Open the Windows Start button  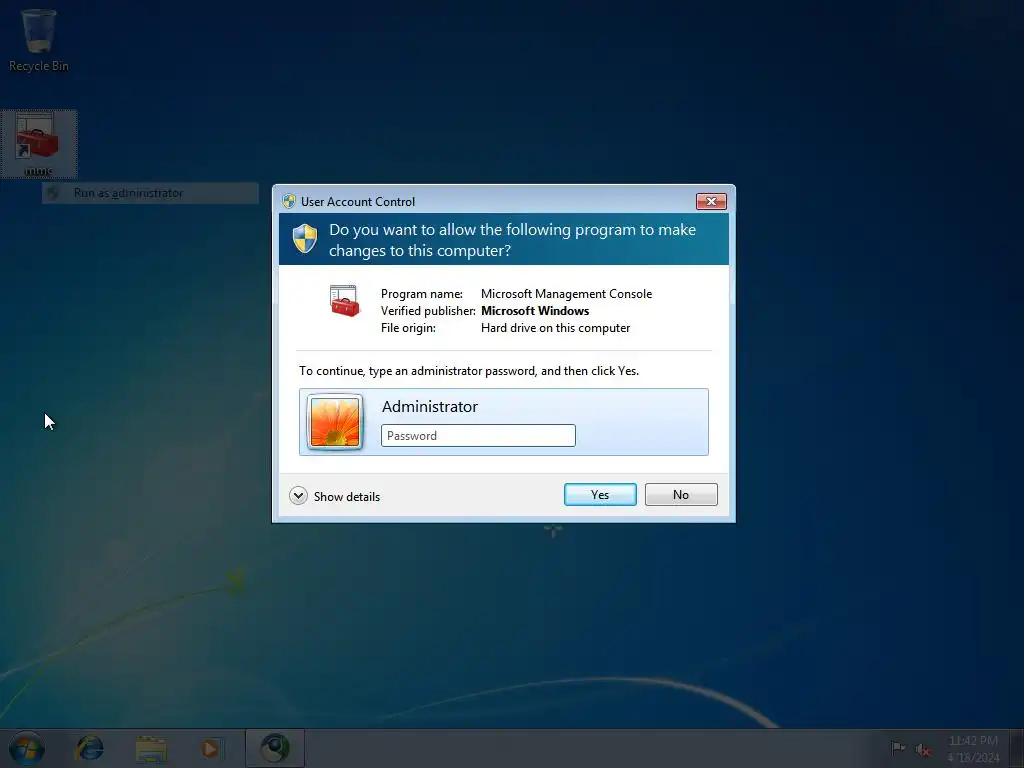27,748
